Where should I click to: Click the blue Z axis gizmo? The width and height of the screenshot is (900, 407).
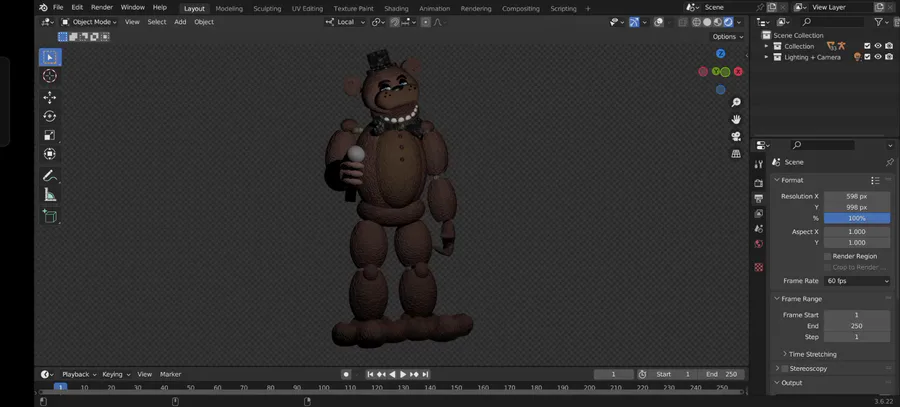(720, 53)
